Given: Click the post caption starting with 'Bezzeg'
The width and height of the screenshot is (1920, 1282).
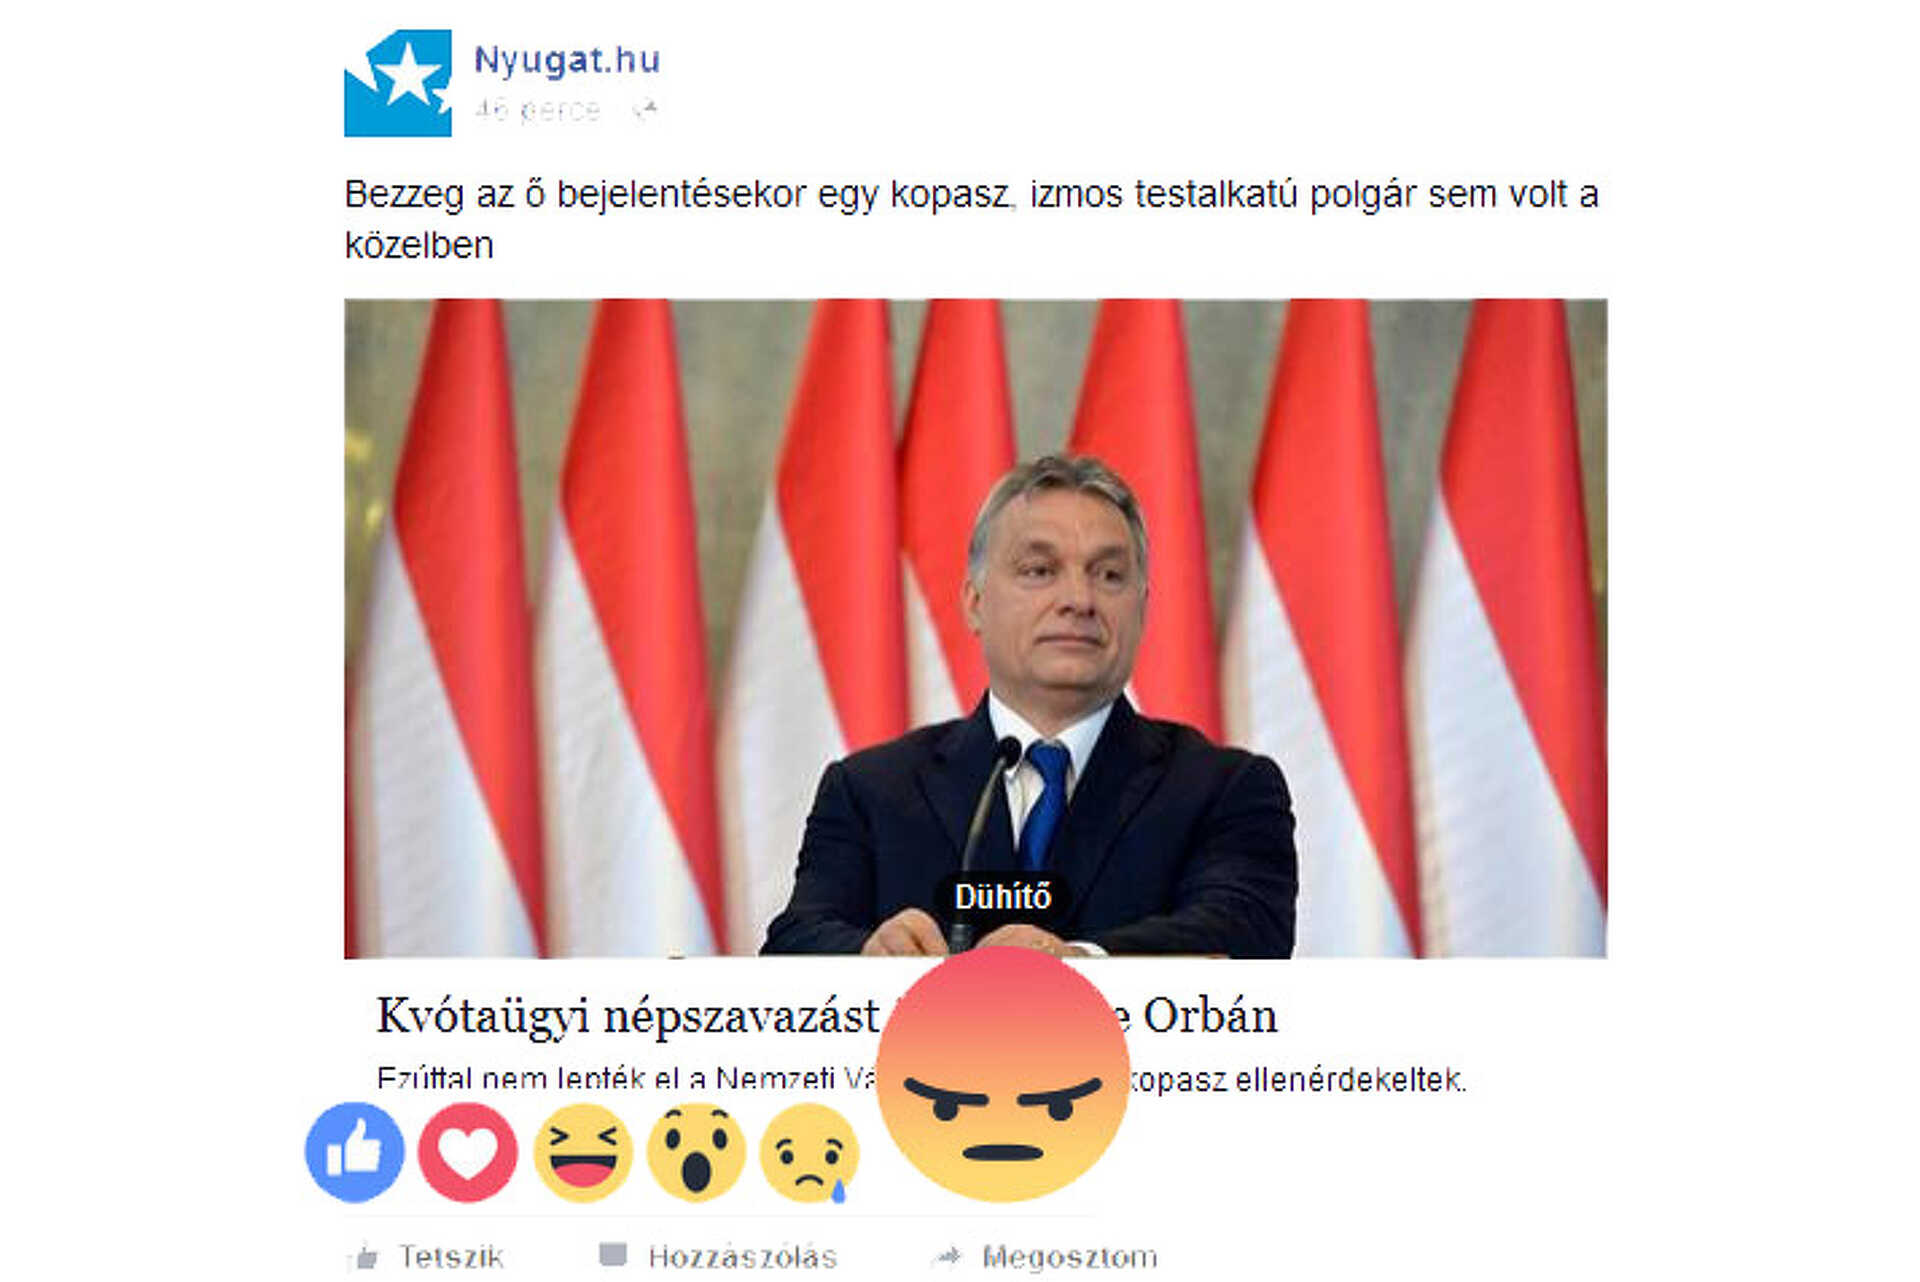Looking at the screenshot, I should (x=971, y=219).
